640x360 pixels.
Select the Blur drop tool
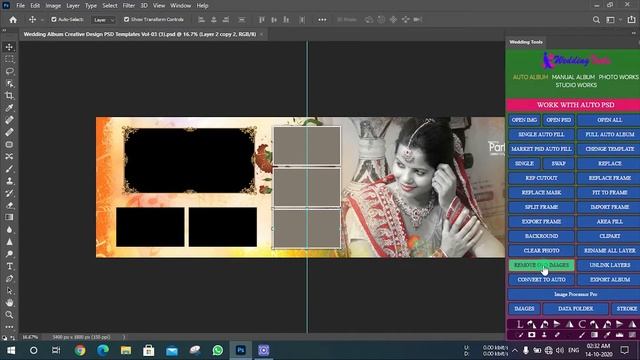point(9,230)
